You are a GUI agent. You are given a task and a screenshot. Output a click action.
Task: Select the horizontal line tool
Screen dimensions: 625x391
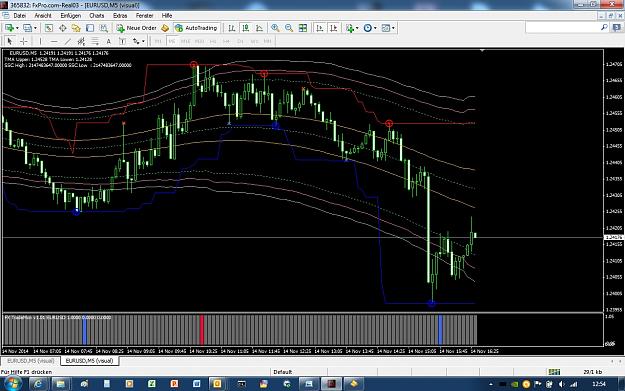tap(54, 41)
